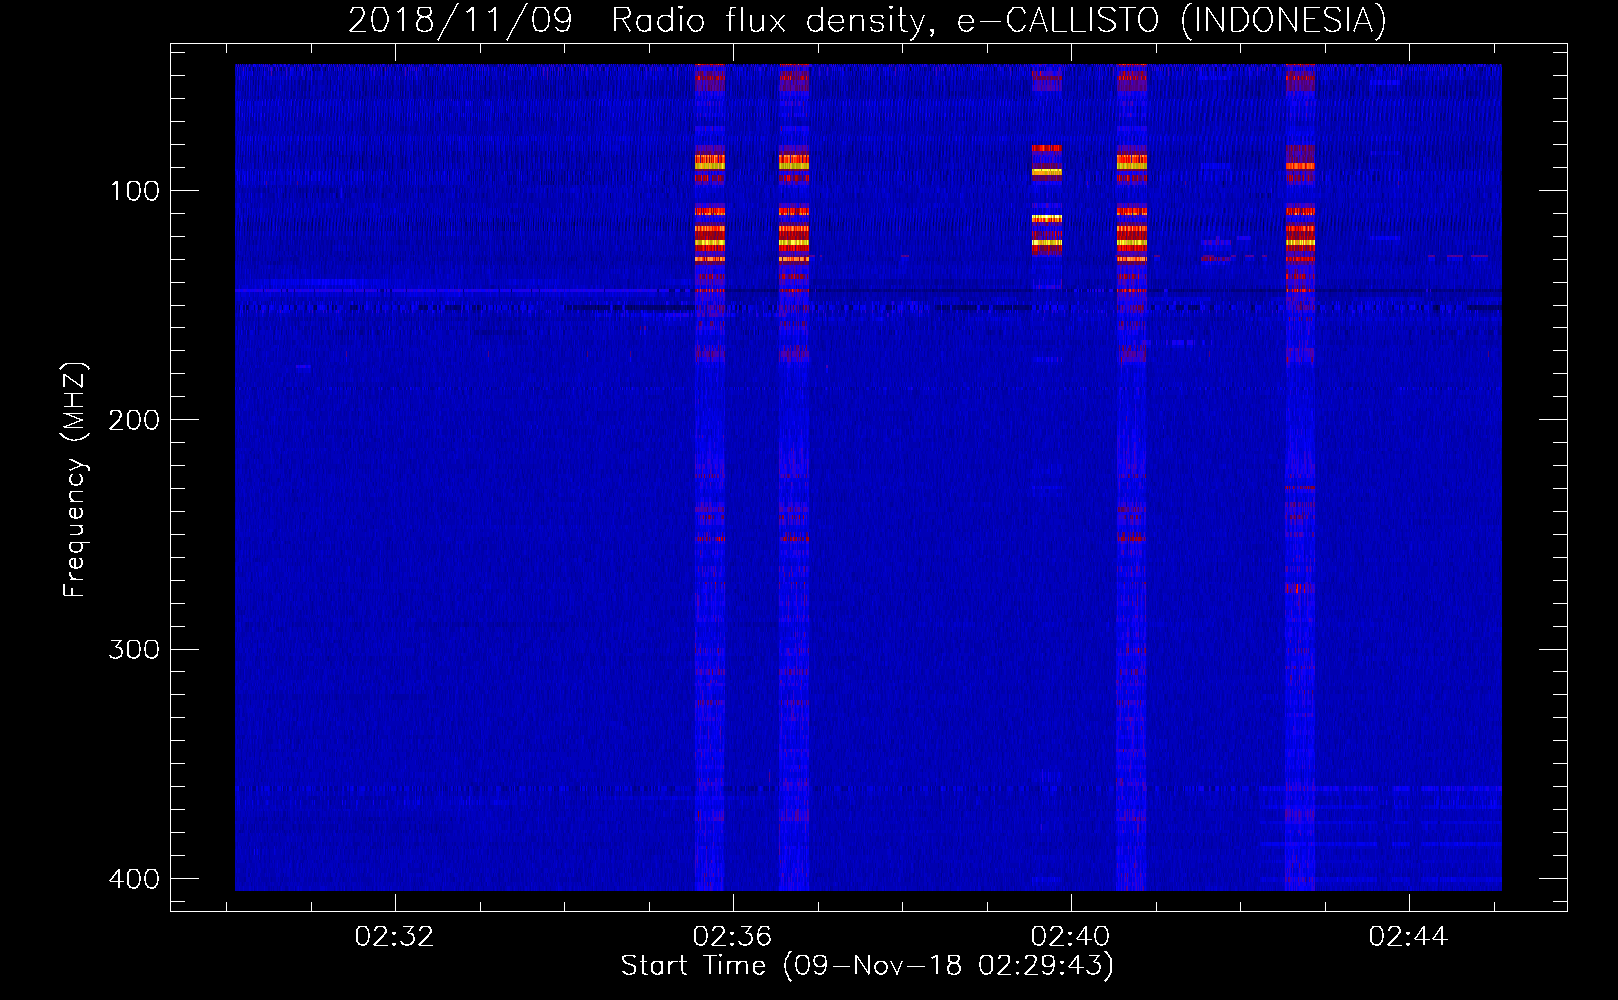
Task: Click the 'Frequency (MHZ)' y-axis label
Action: click(75, 480)
